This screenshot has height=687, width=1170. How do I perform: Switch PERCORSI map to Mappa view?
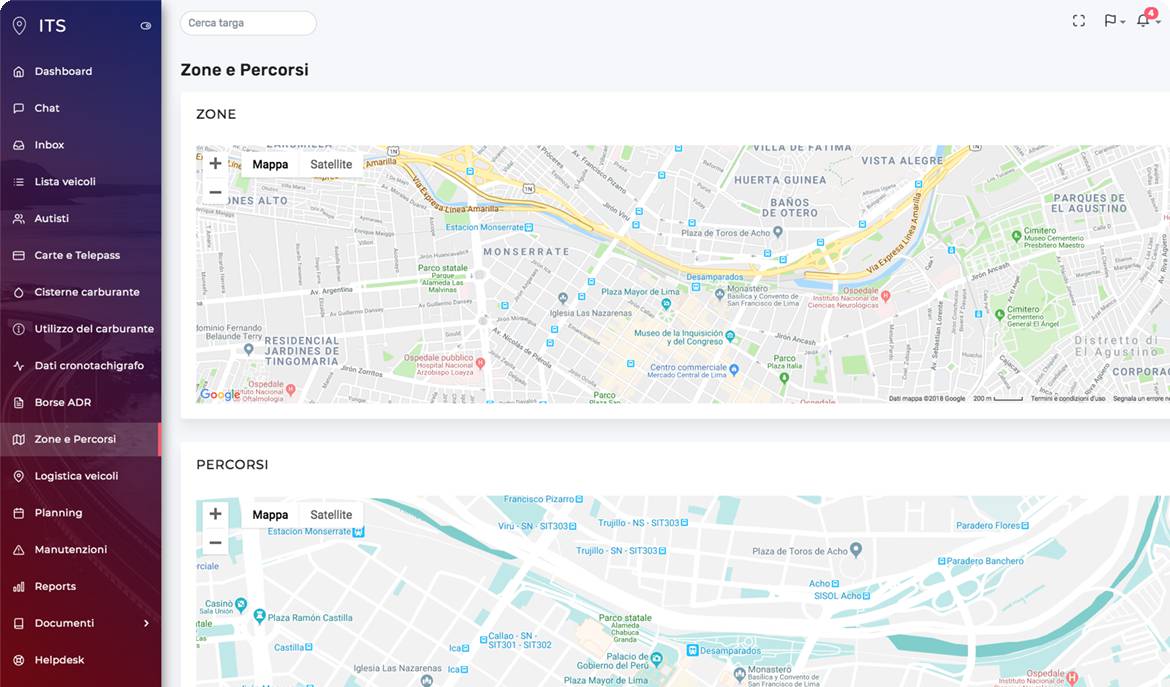tap(270, 515)
